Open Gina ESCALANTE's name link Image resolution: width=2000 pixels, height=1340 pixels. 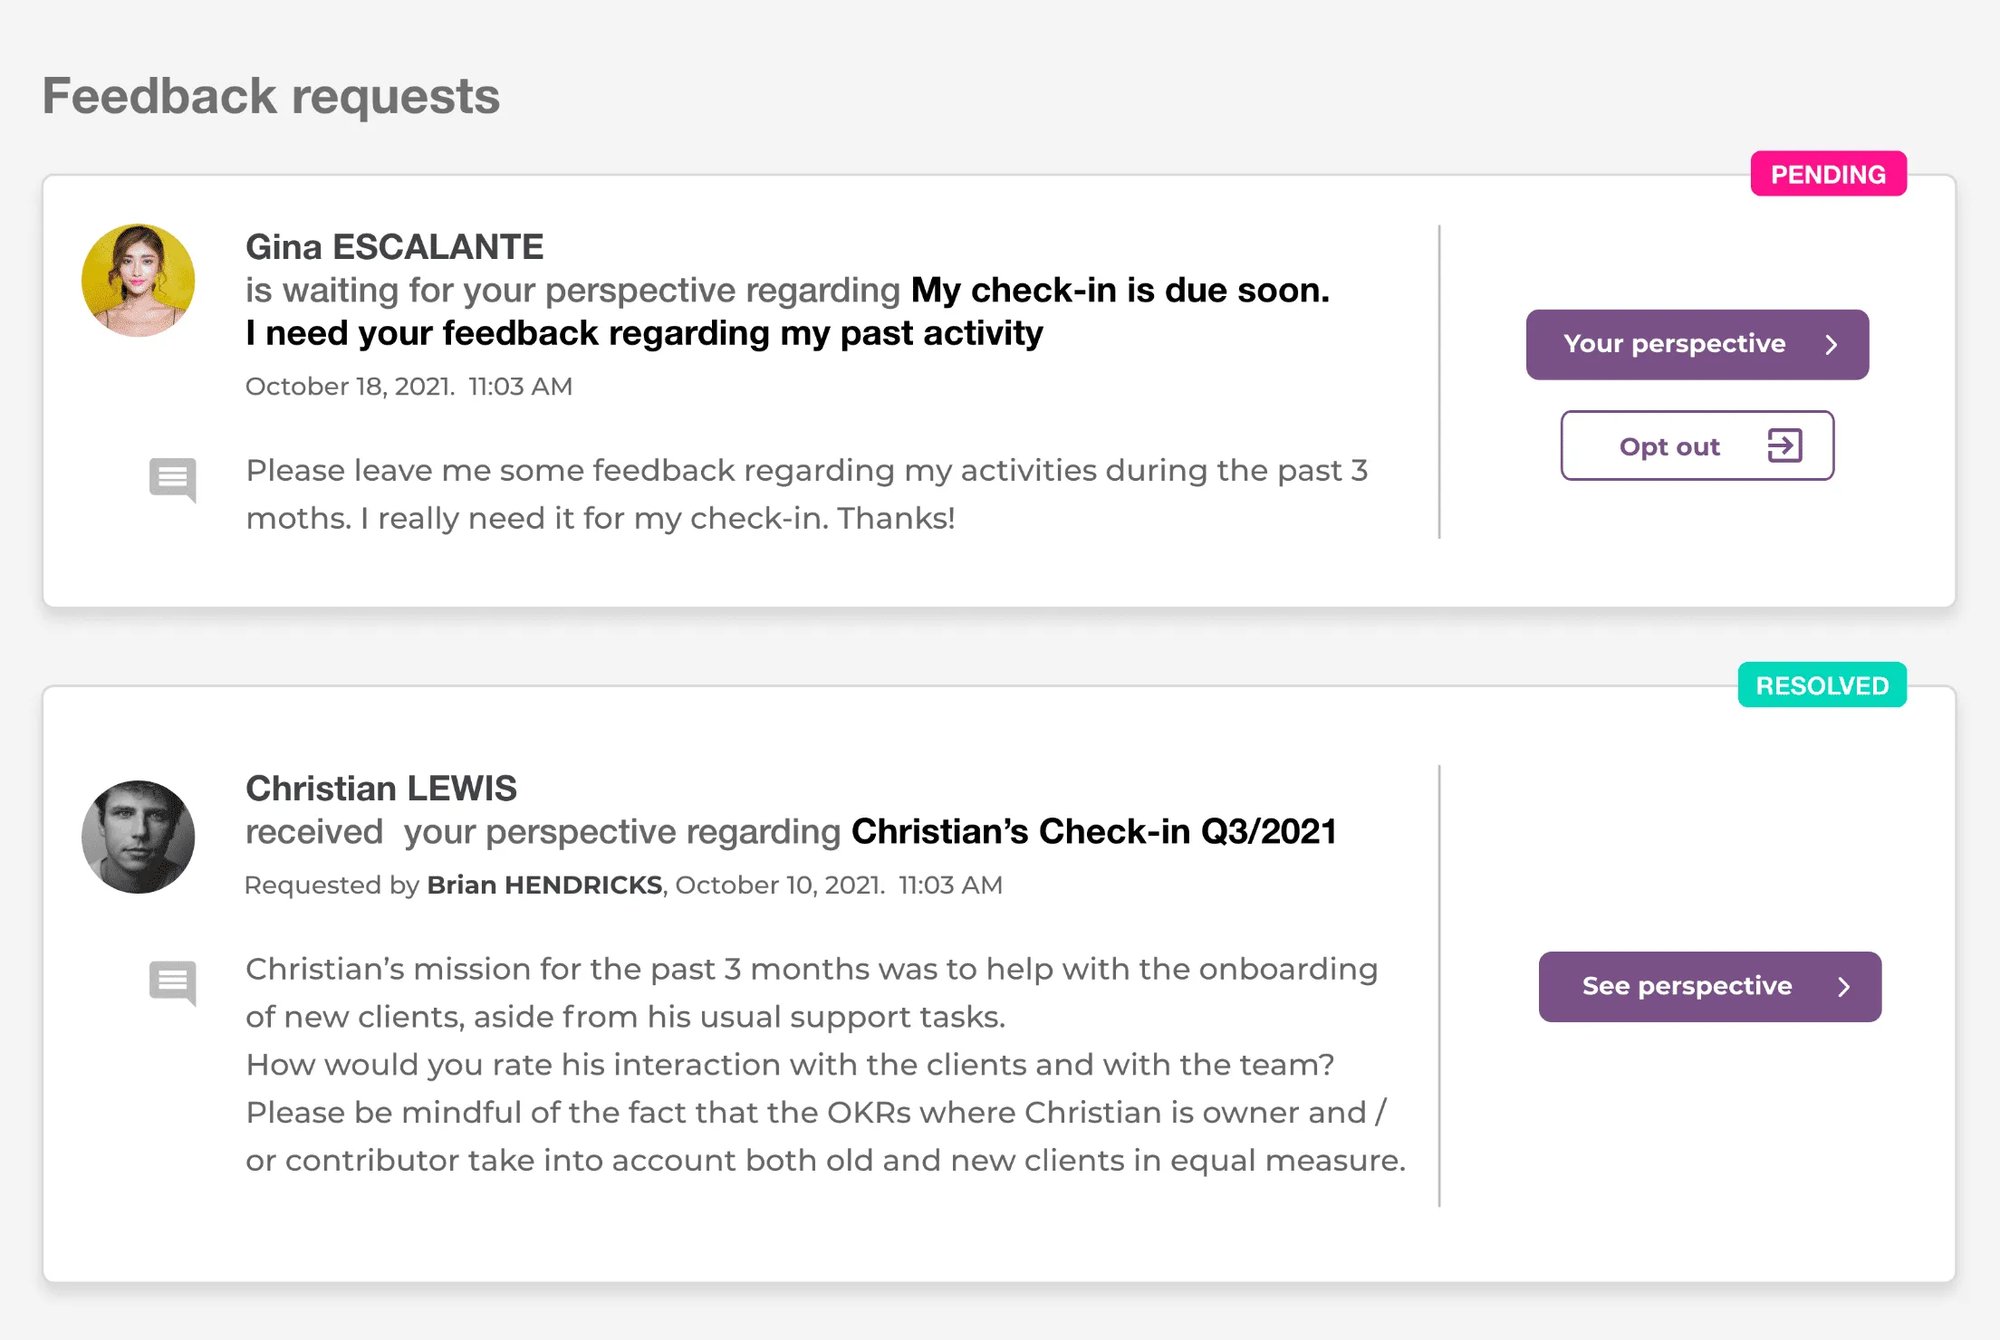coord(395,247)
